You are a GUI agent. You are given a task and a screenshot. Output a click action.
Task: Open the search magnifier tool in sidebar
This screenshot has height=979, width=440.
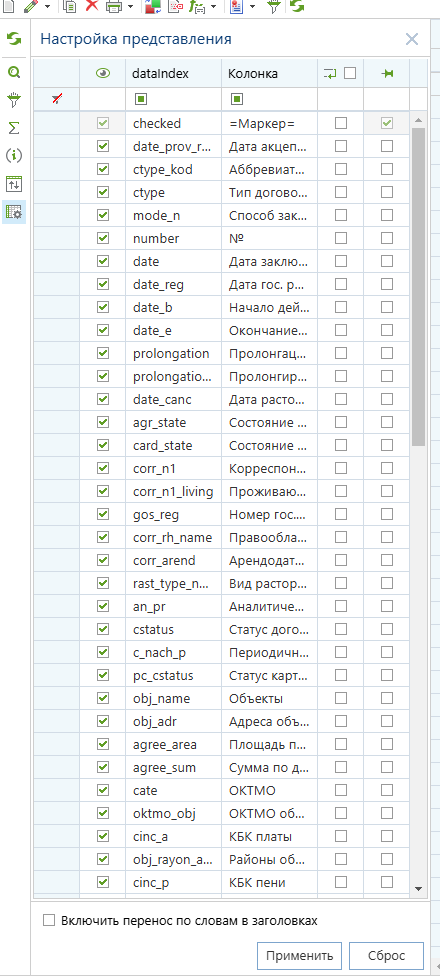point(14,72)
